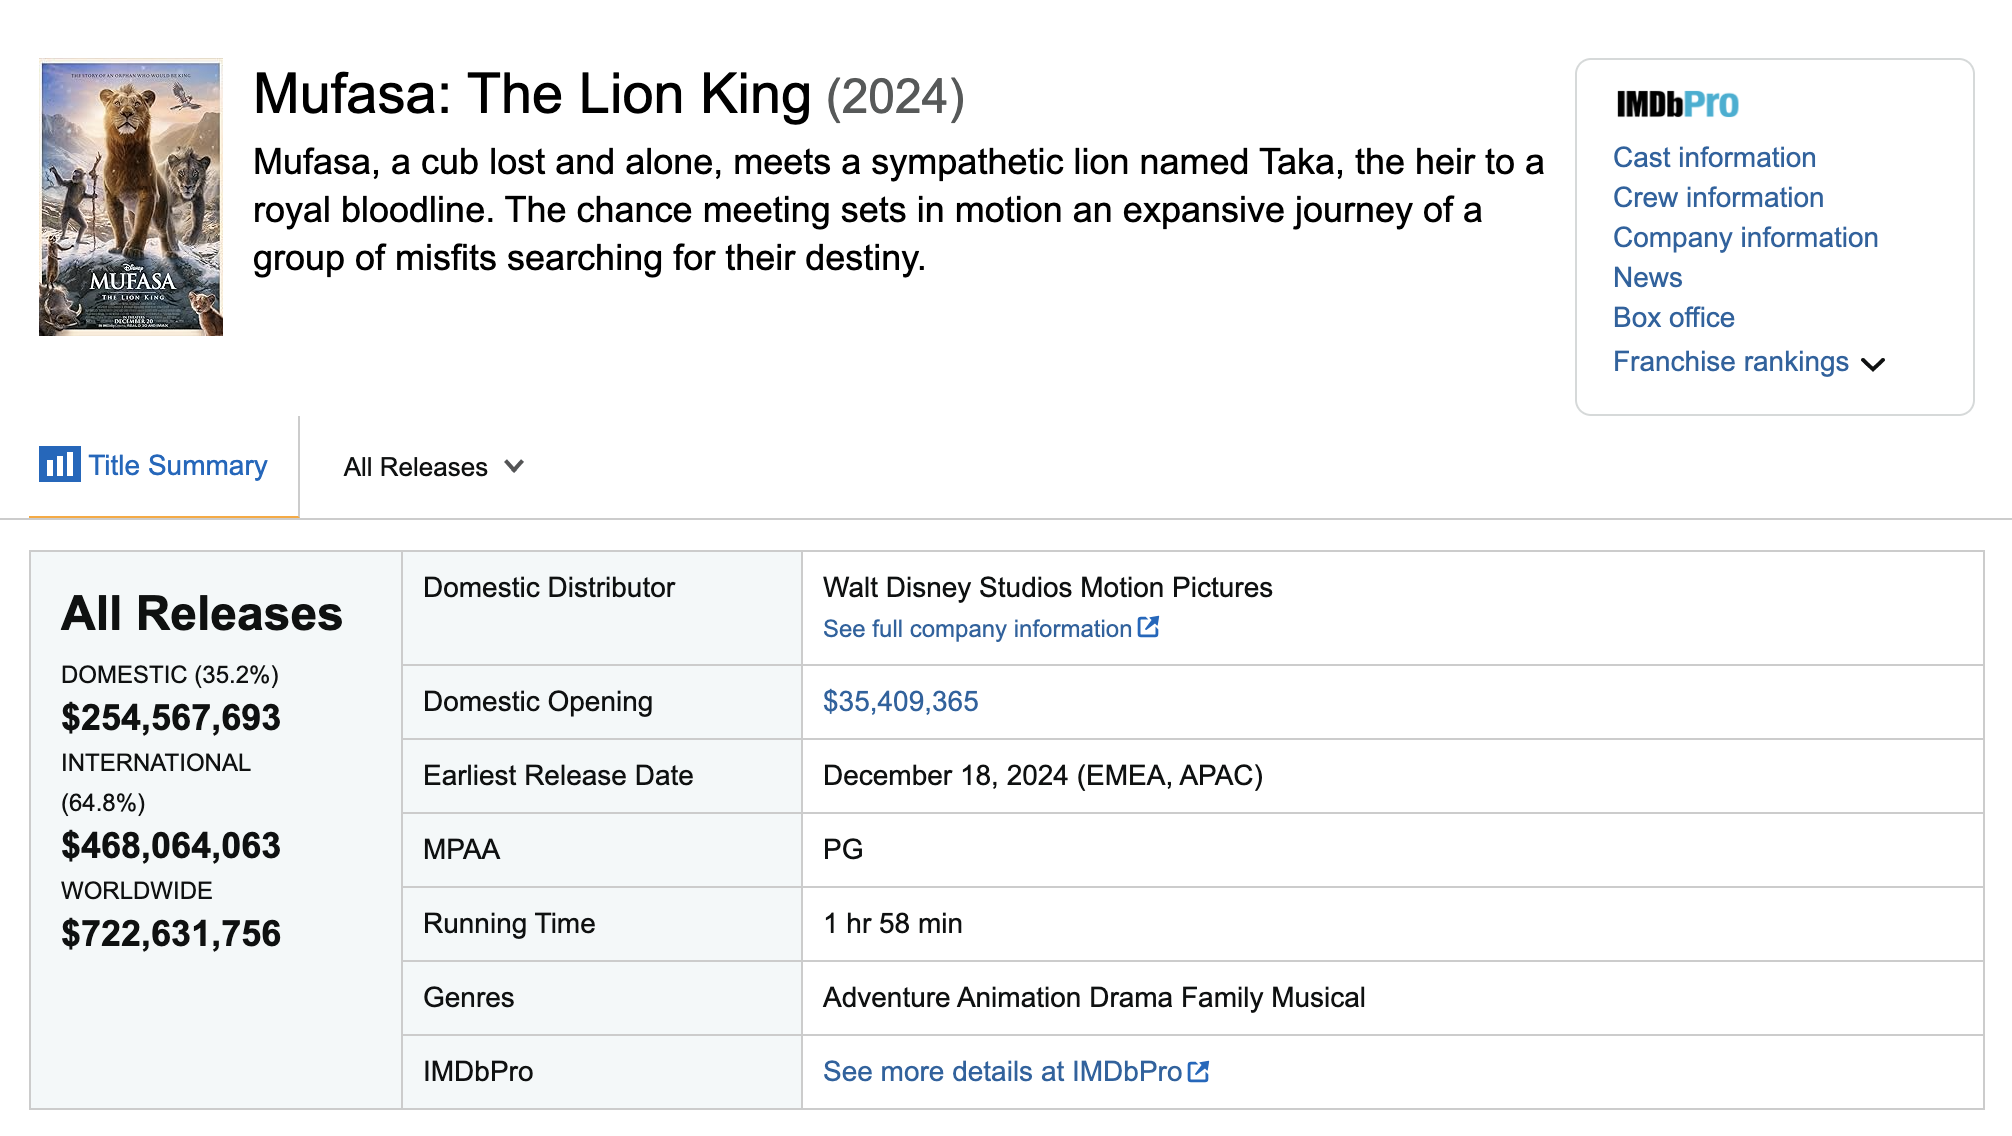Click Franchise rankings text
Screen dimensions: 2012x1136
click(x=1730, y=362)
